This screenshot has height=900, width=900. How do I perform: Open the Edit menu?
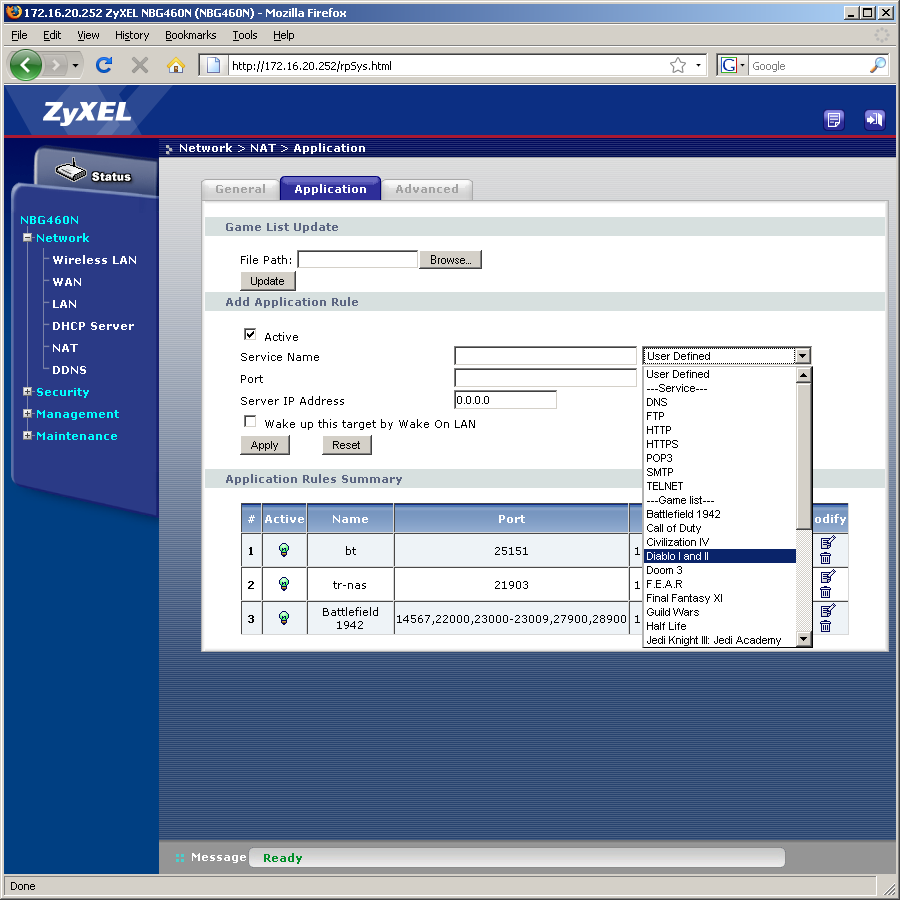click(52, 35)
